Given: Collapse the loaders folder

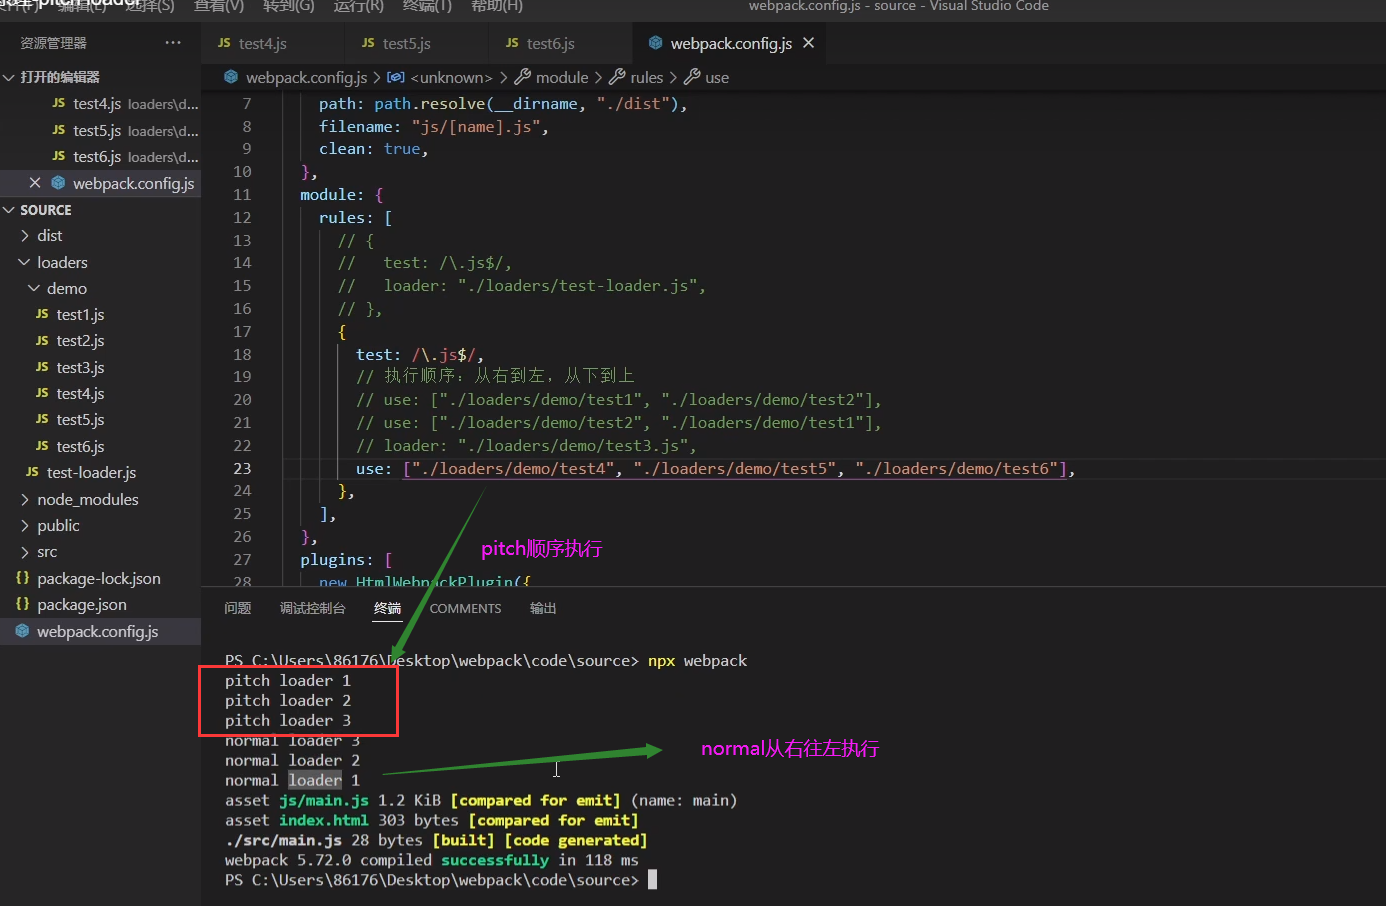Looking at the screenshot, I should [25, 262].
